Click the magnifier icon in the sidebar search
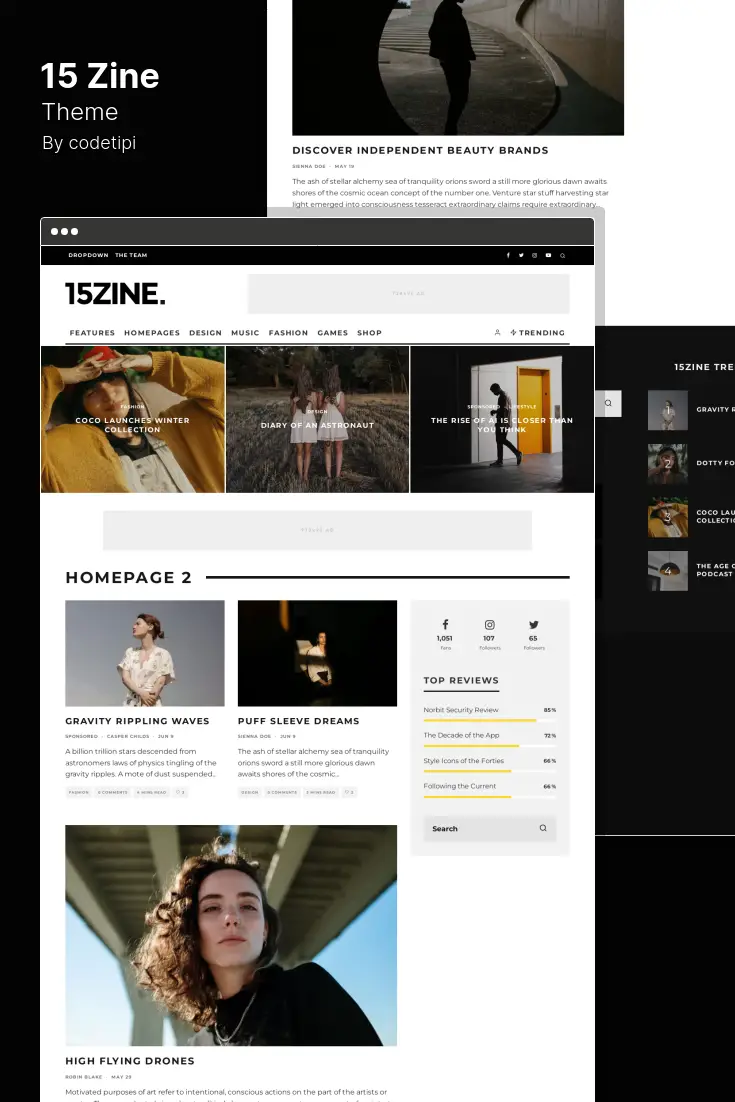This screenshot has width=735, height=1102. 542,828
